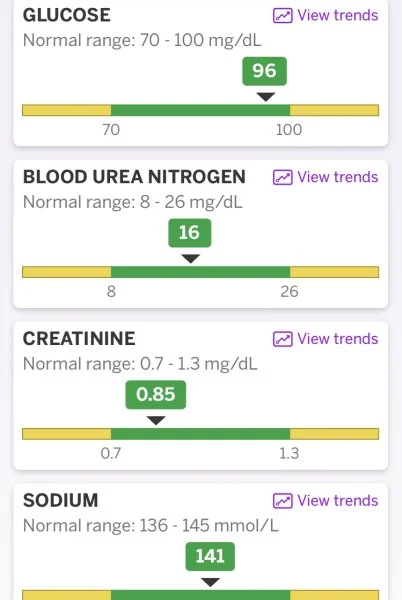Screen dimensions: 402x600
Task: Click the black marker arrow under 0.85
Action: tap(156, 421)
